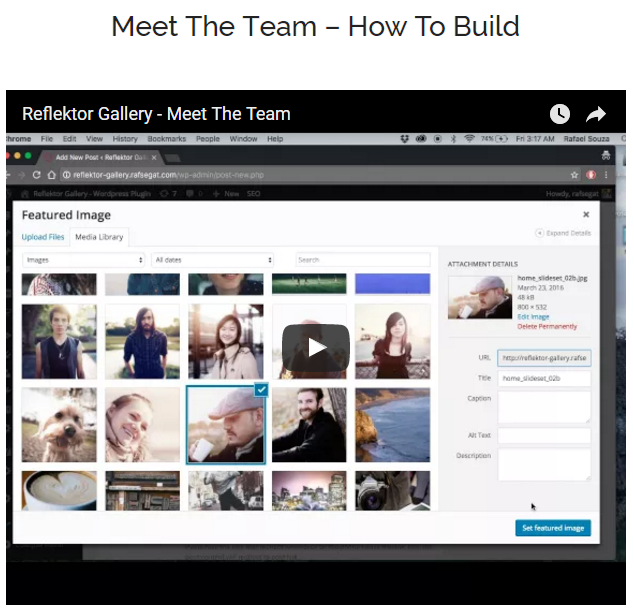Select the letterpress type blocks thumbnail
Image resolution: width=634 pixels, height=613 pixels.
[142, 490]
